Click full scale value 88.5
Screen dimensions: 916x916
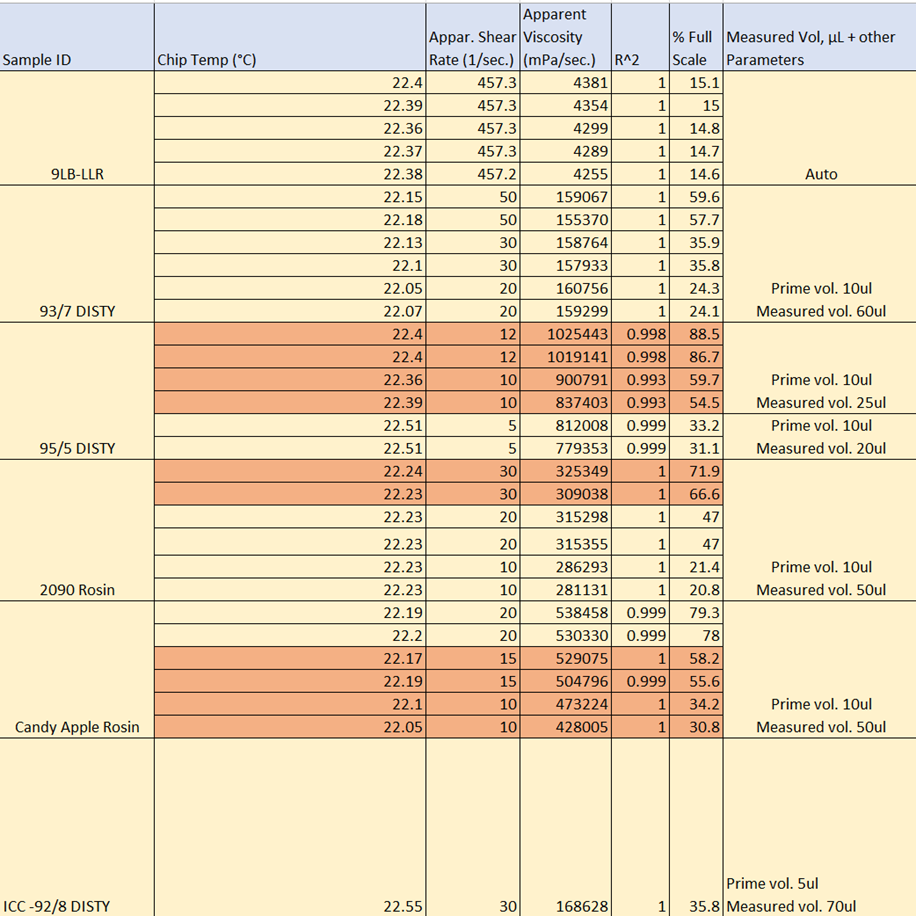pos(696,334)
